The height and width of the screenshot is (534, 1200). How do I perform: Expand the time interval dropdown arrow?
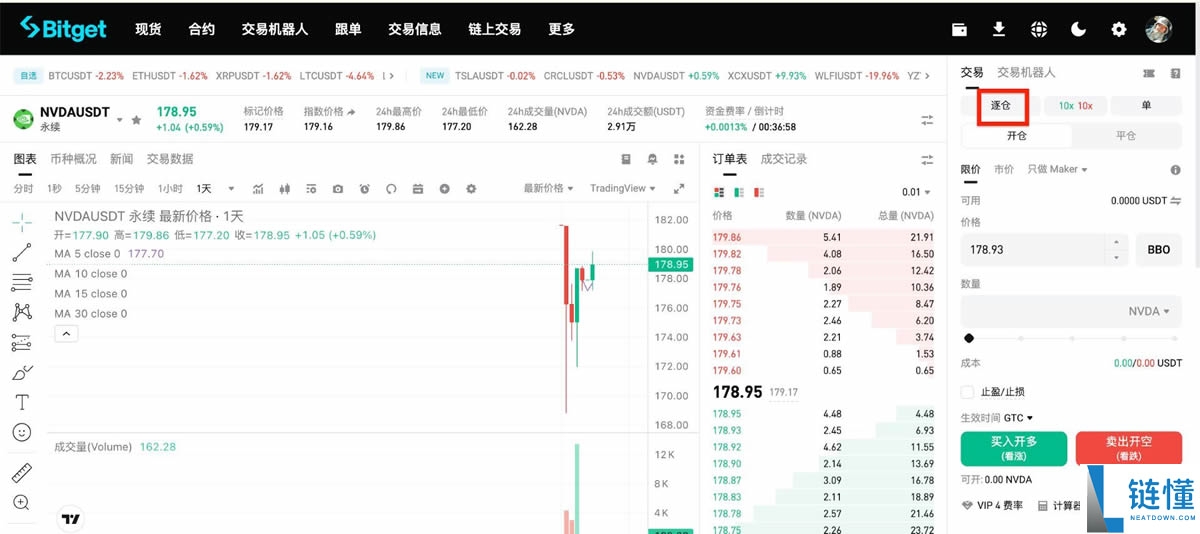point(231,188)
